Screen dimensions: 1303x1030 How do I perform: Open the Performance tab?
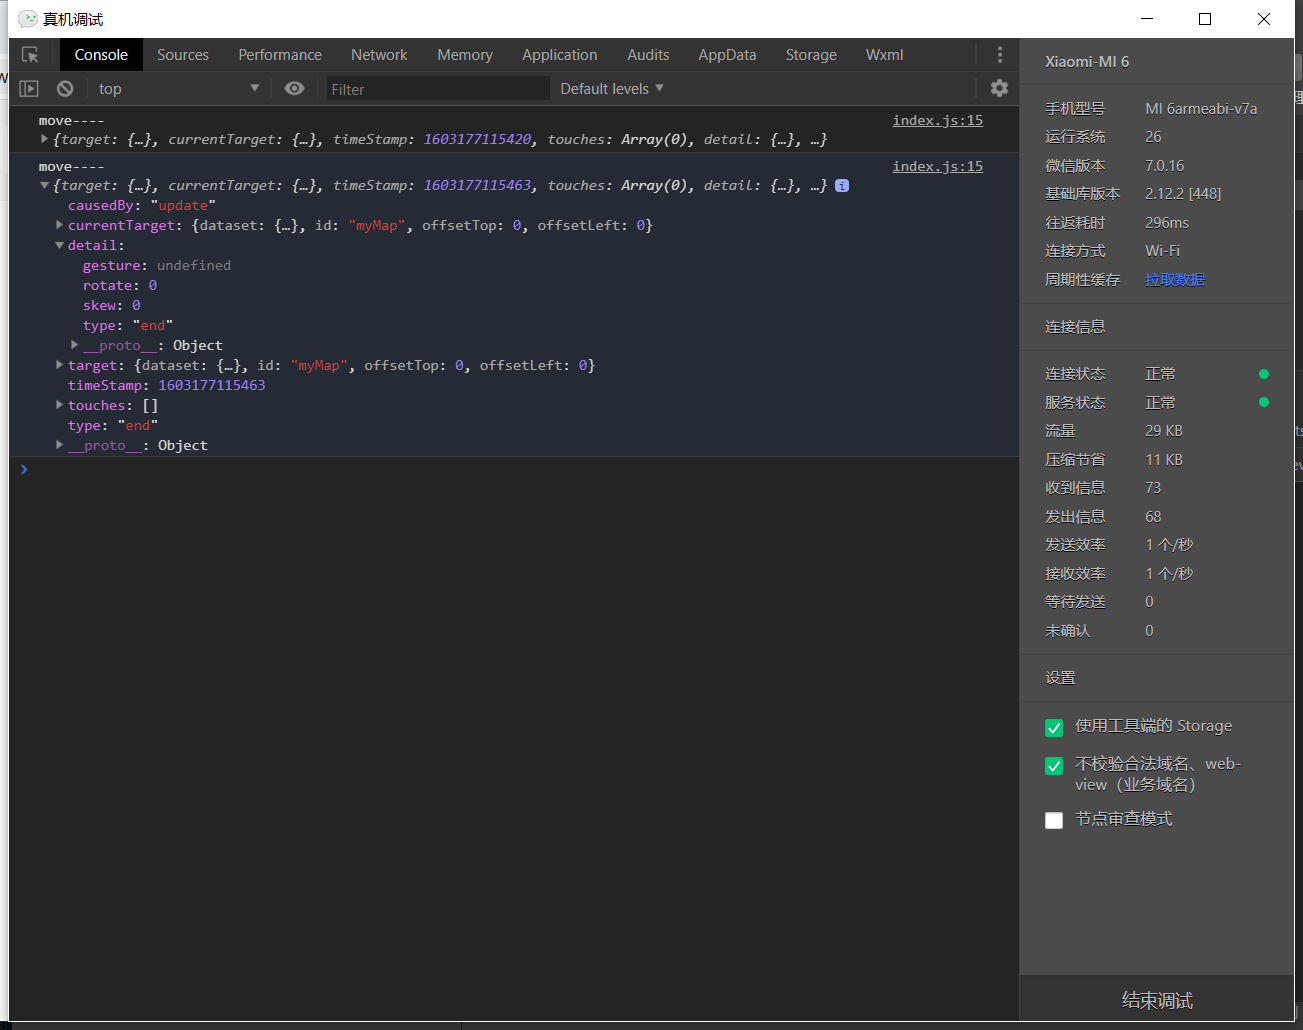pyautogui.click(x=280, y=55)
